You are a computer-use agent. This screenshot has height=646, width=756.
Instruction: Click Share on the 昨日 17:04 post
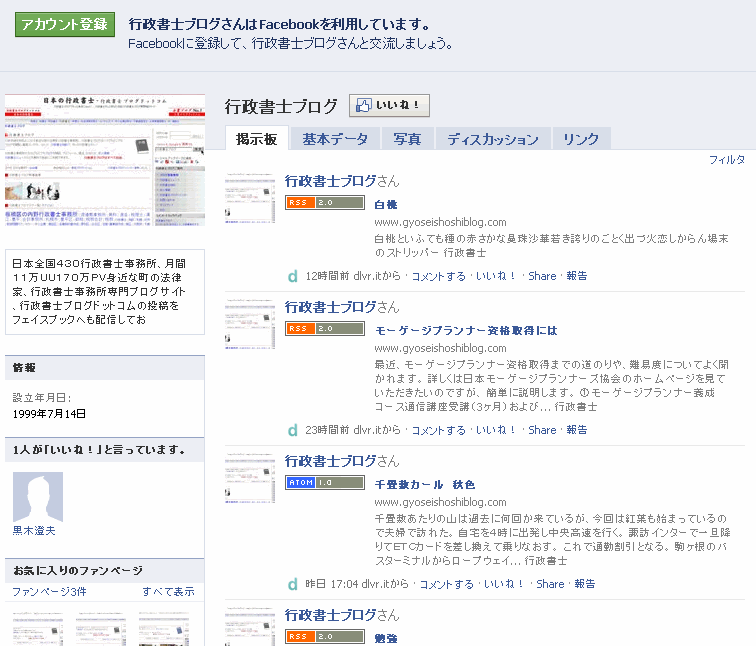point(550,584)
